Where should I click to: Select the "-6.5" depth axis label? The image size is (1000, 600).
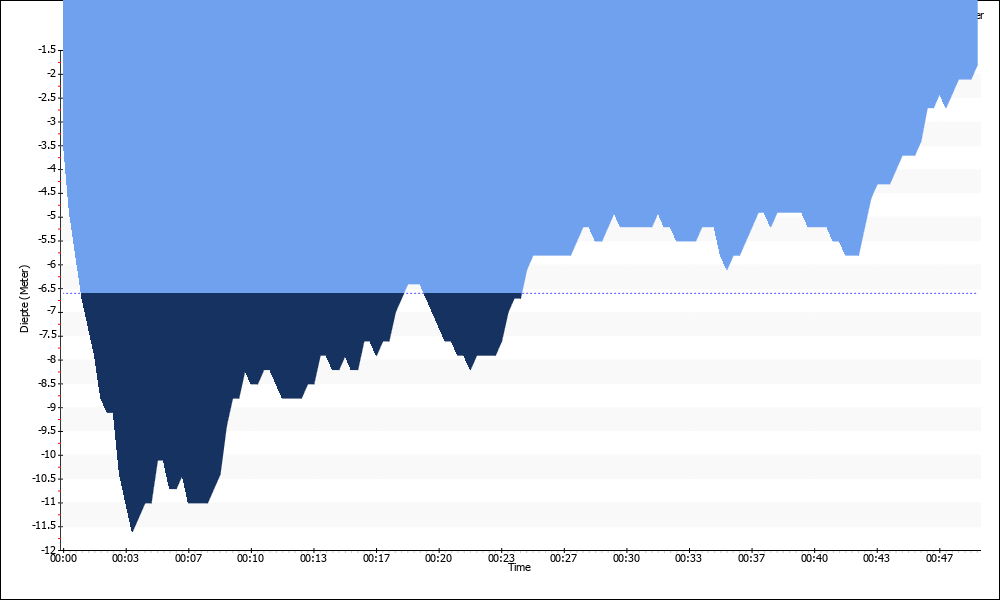pos(47,288)
